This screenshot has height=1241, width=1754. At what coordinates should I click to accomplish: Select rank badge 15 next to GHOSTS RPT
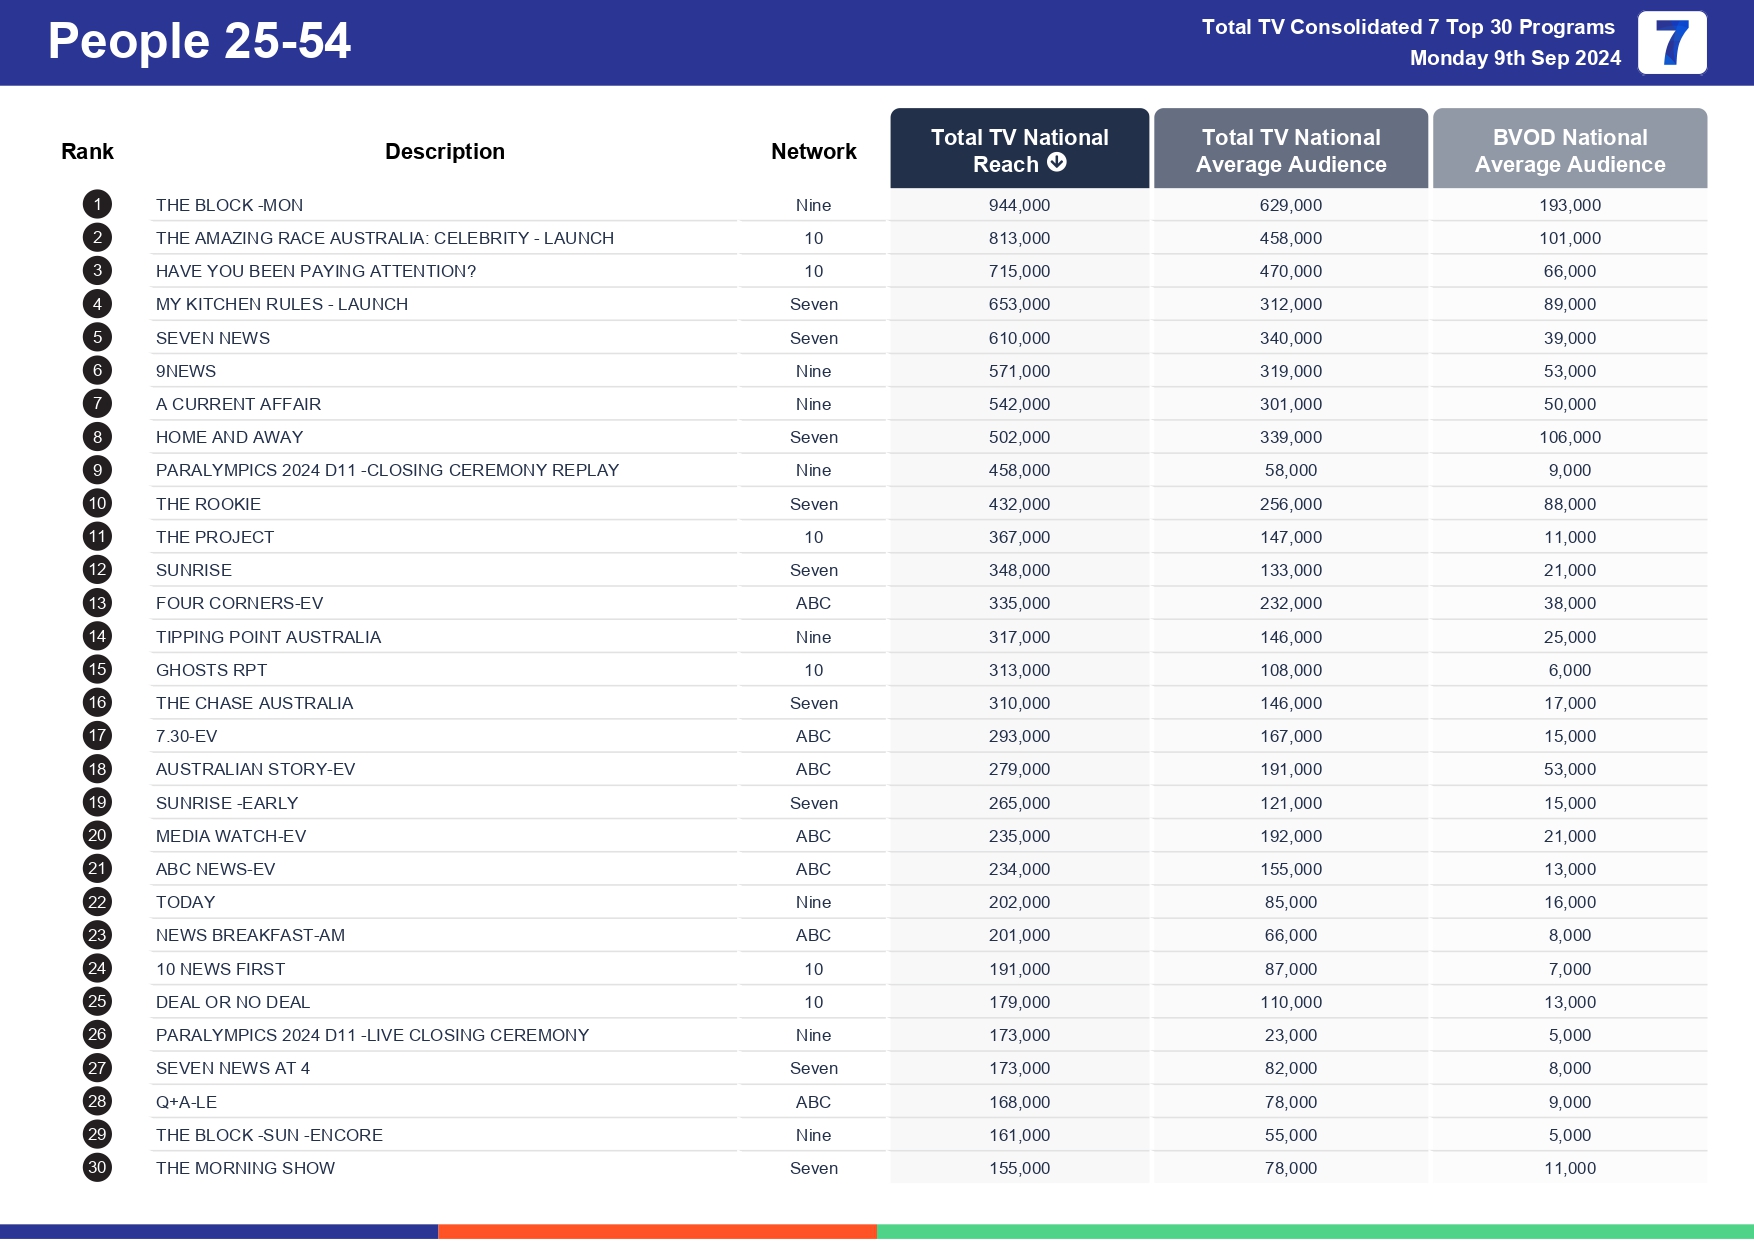click(x=96, y=669)
